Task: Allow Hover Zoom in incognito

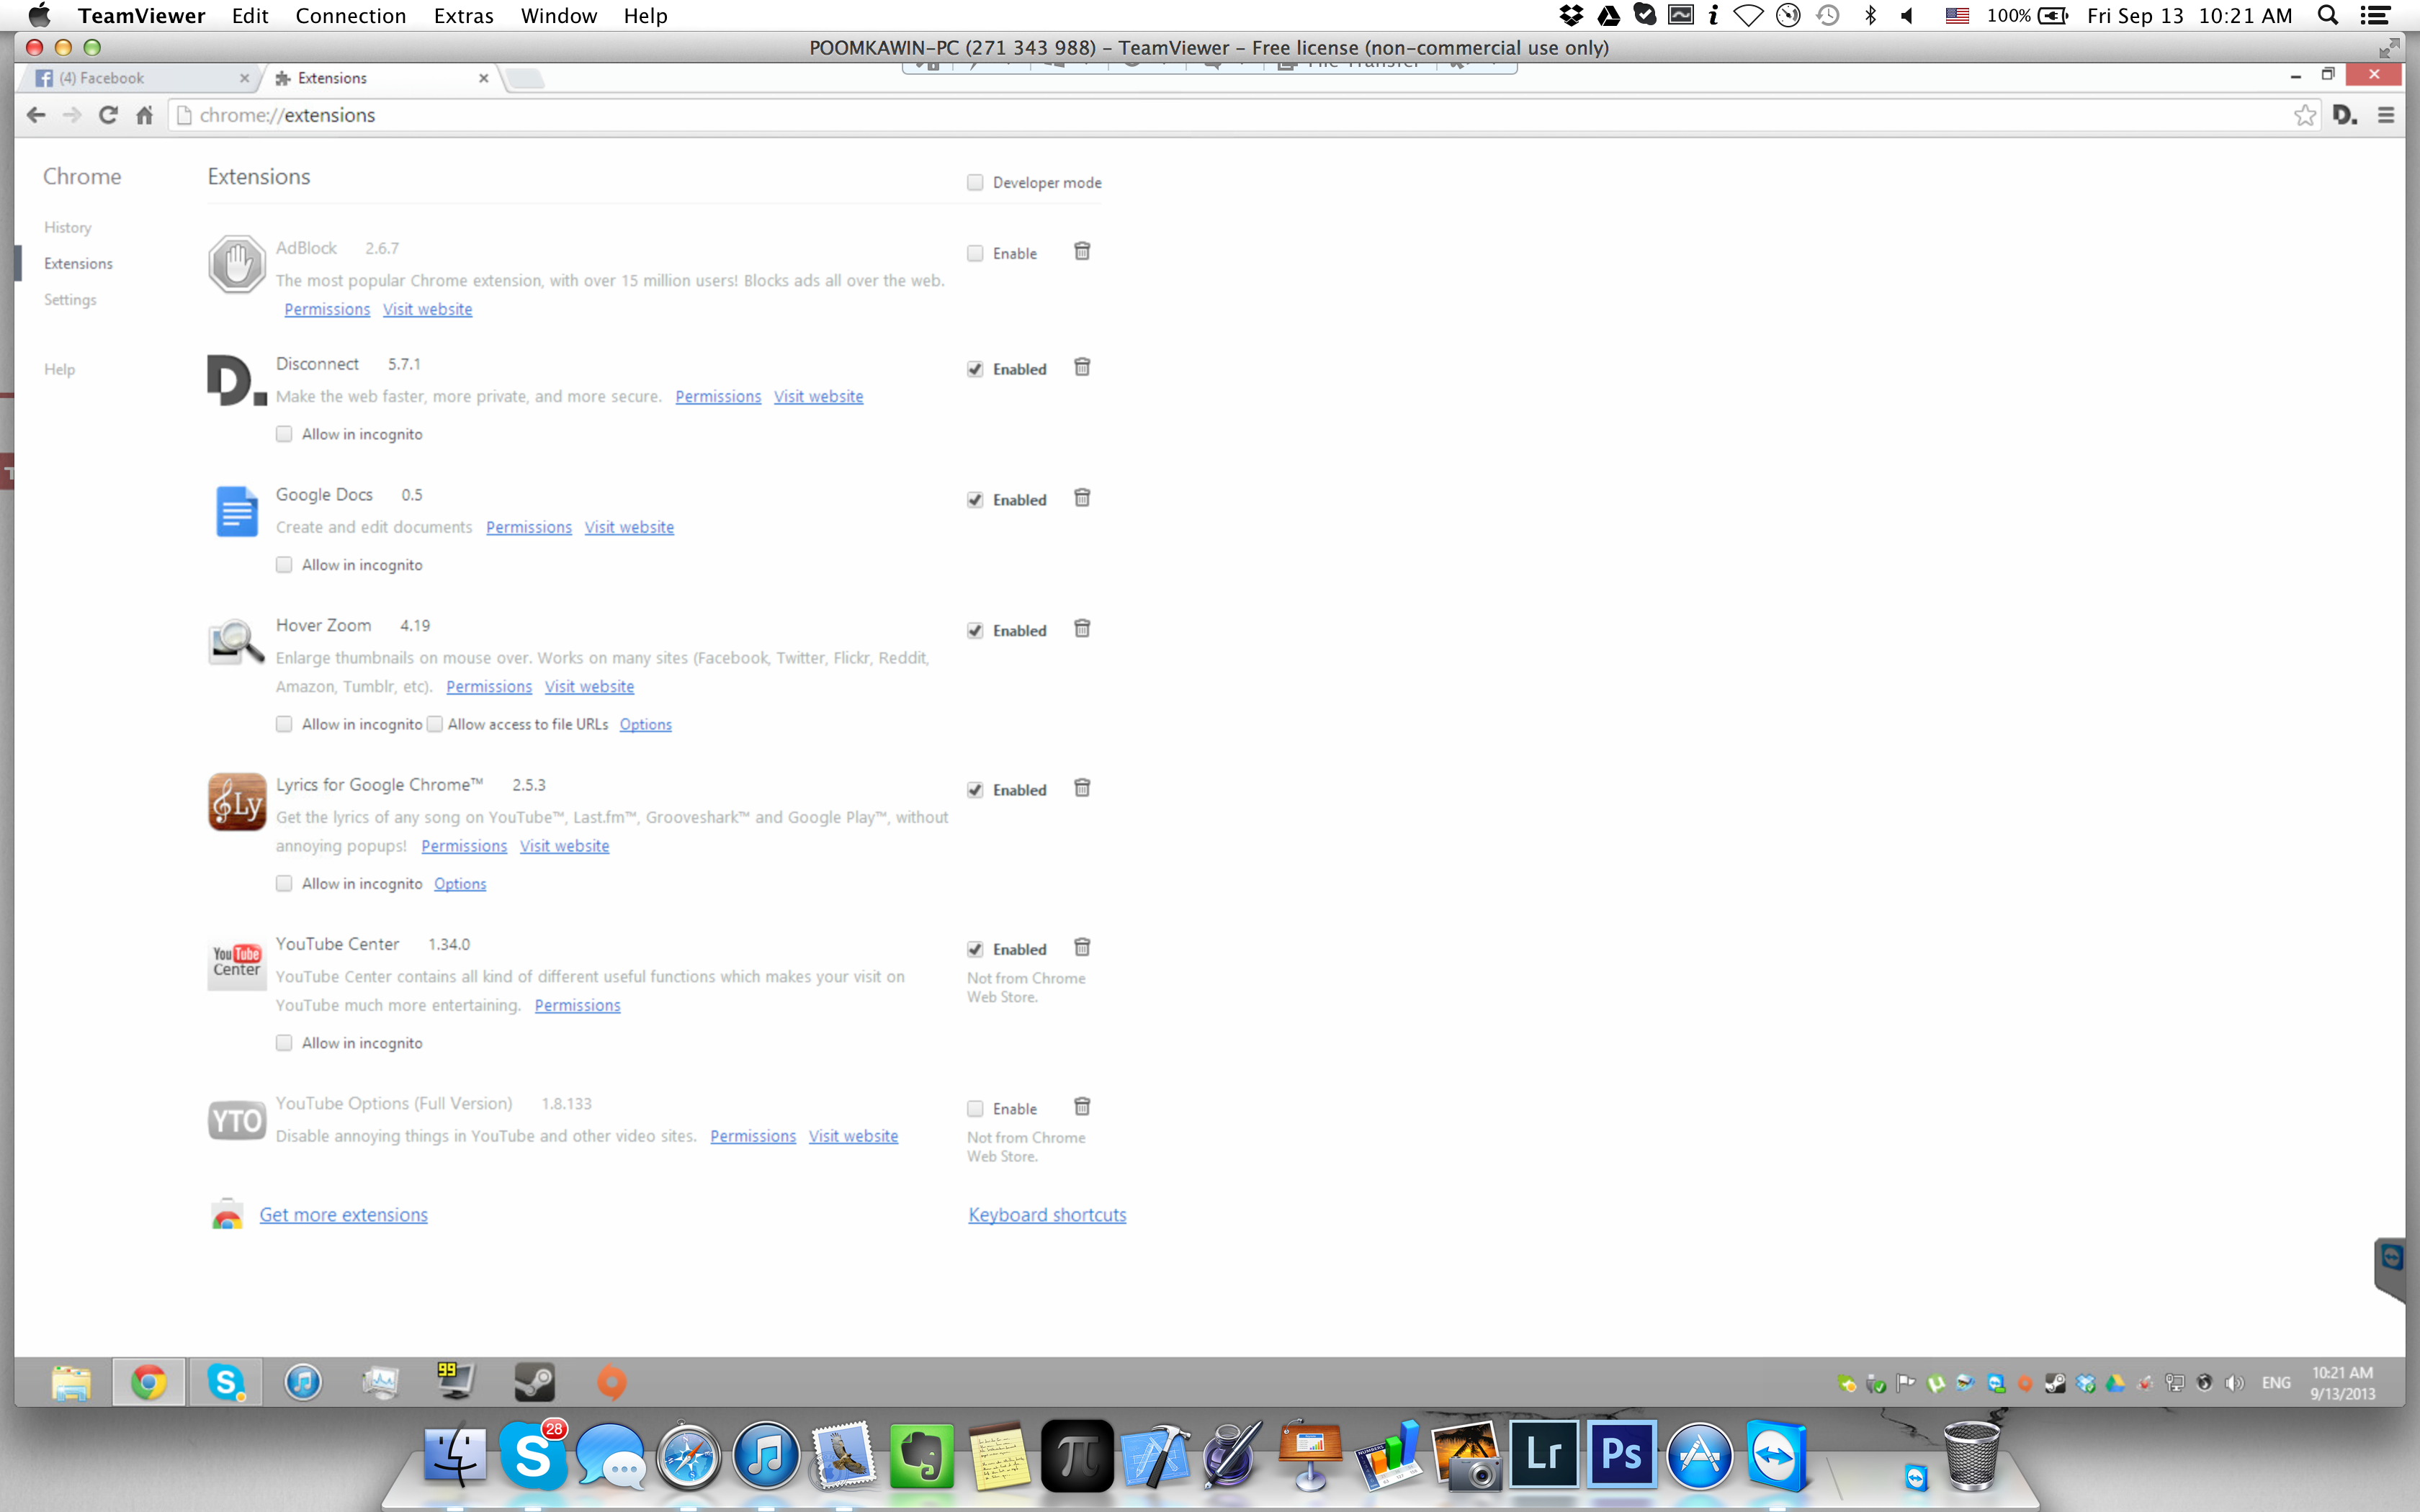Action: click(284, 724)
